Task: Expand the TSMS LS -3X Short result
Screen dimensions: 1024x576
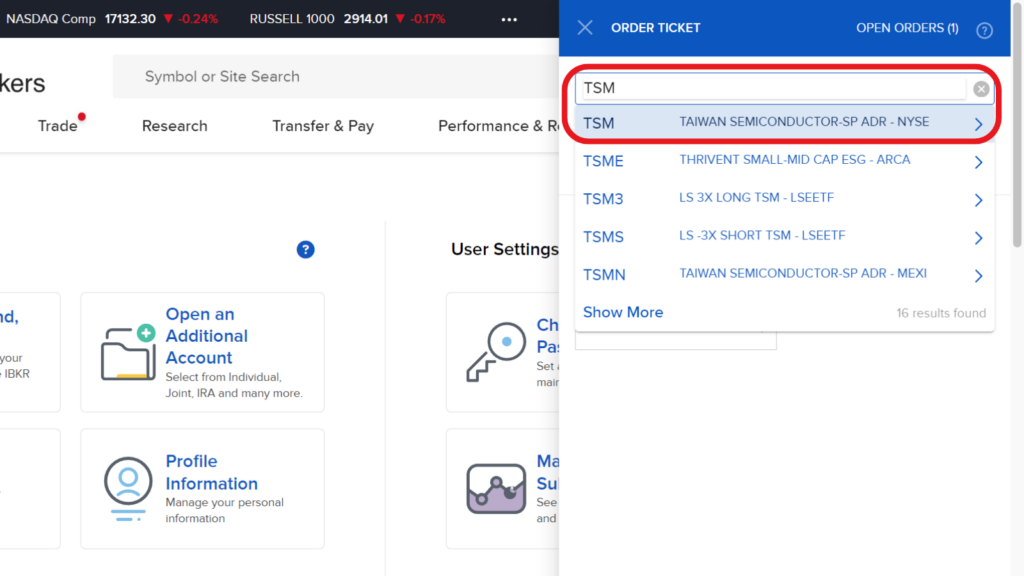Action: [979, 237]
